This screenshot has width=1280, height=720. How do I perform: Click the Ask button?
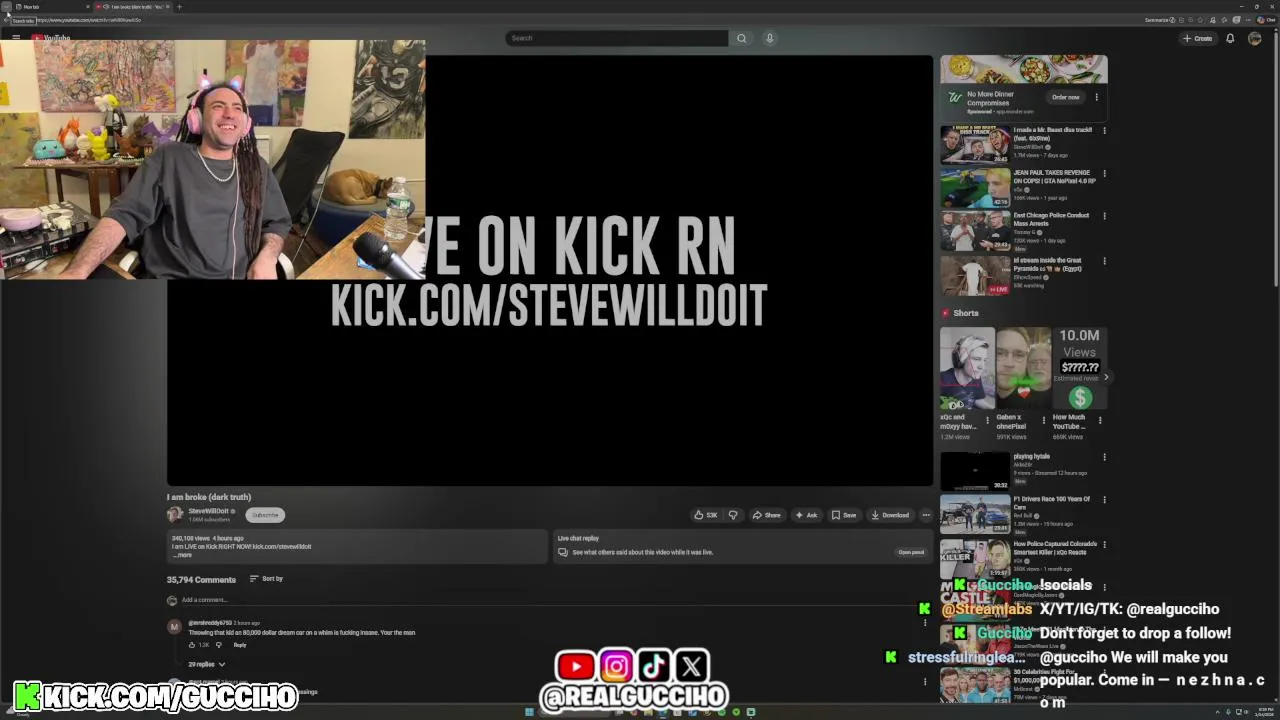(806, 515)
